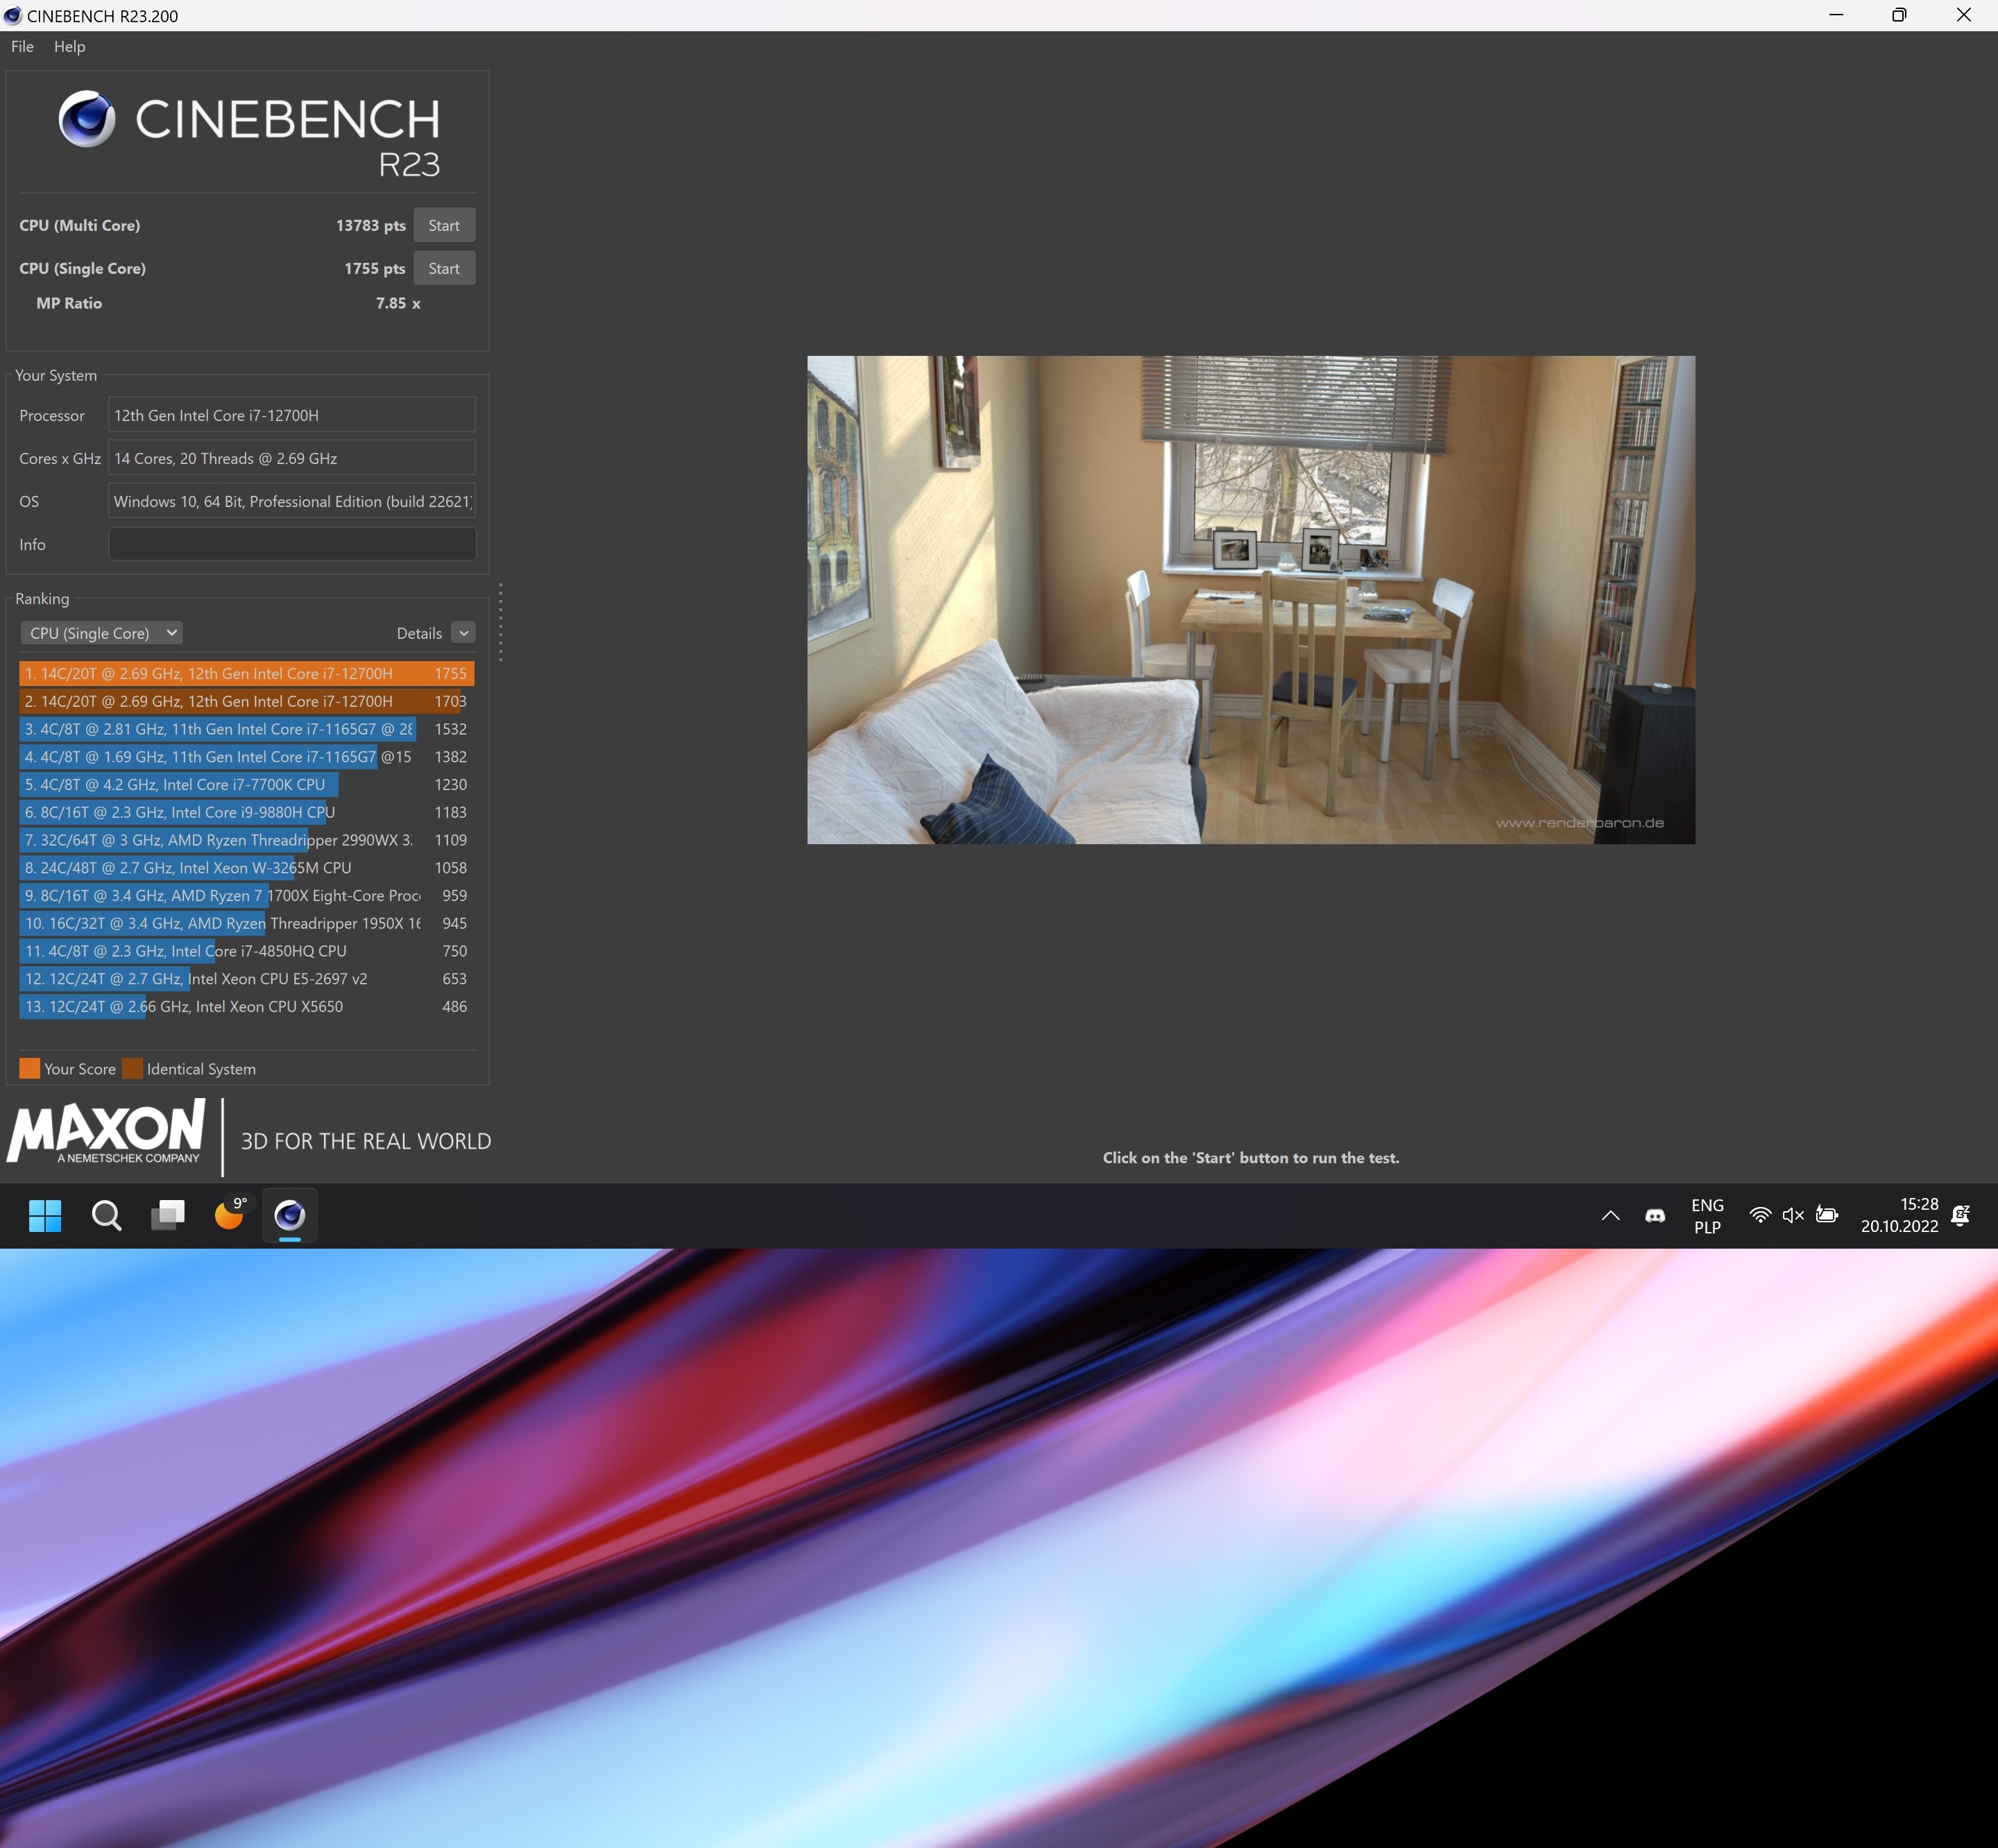This screenshot has width=1998, height=1848.
Task: Select ranking row 1 scoring 1755
Action: click(246, 673)
